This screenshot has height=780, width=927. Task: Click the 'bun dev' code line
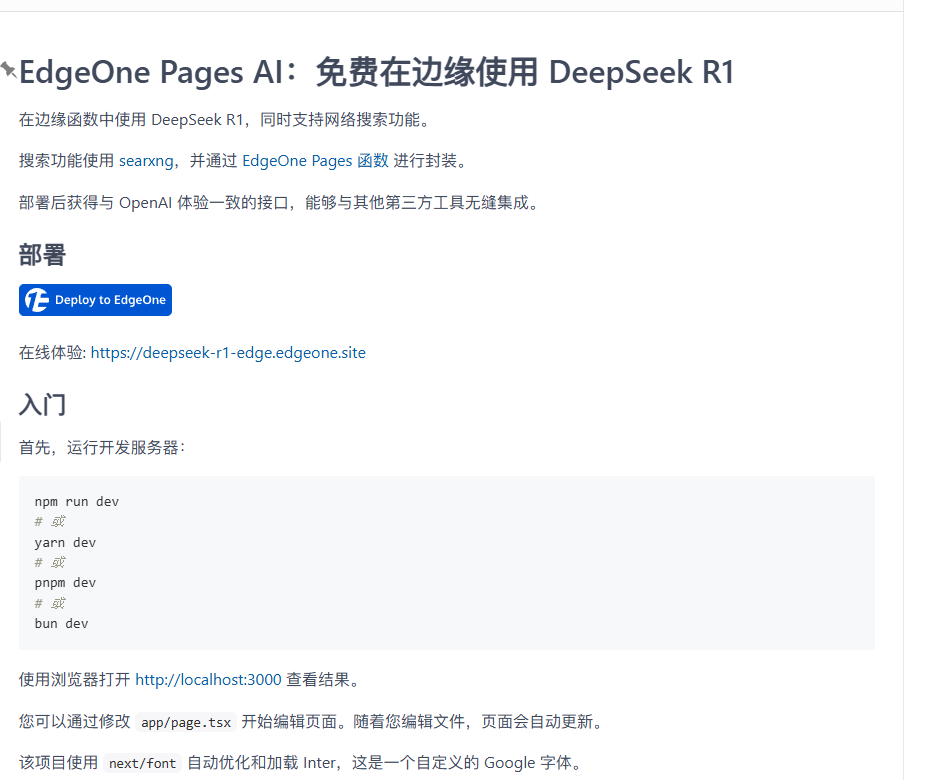pos(61,623)
